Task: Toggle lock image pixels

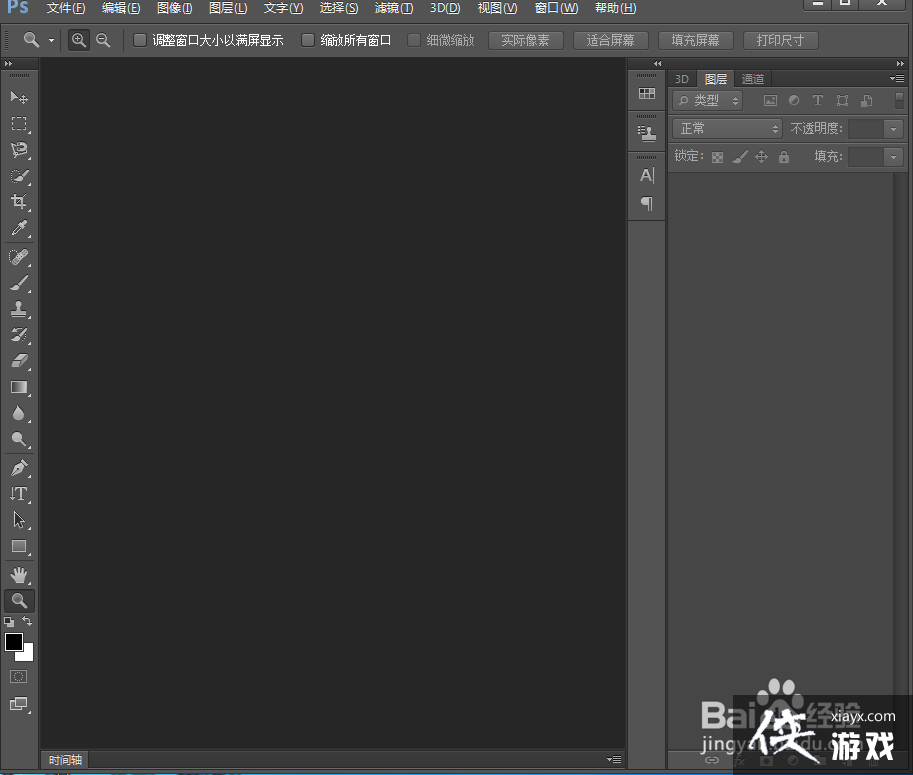Action: coord(739,157)
